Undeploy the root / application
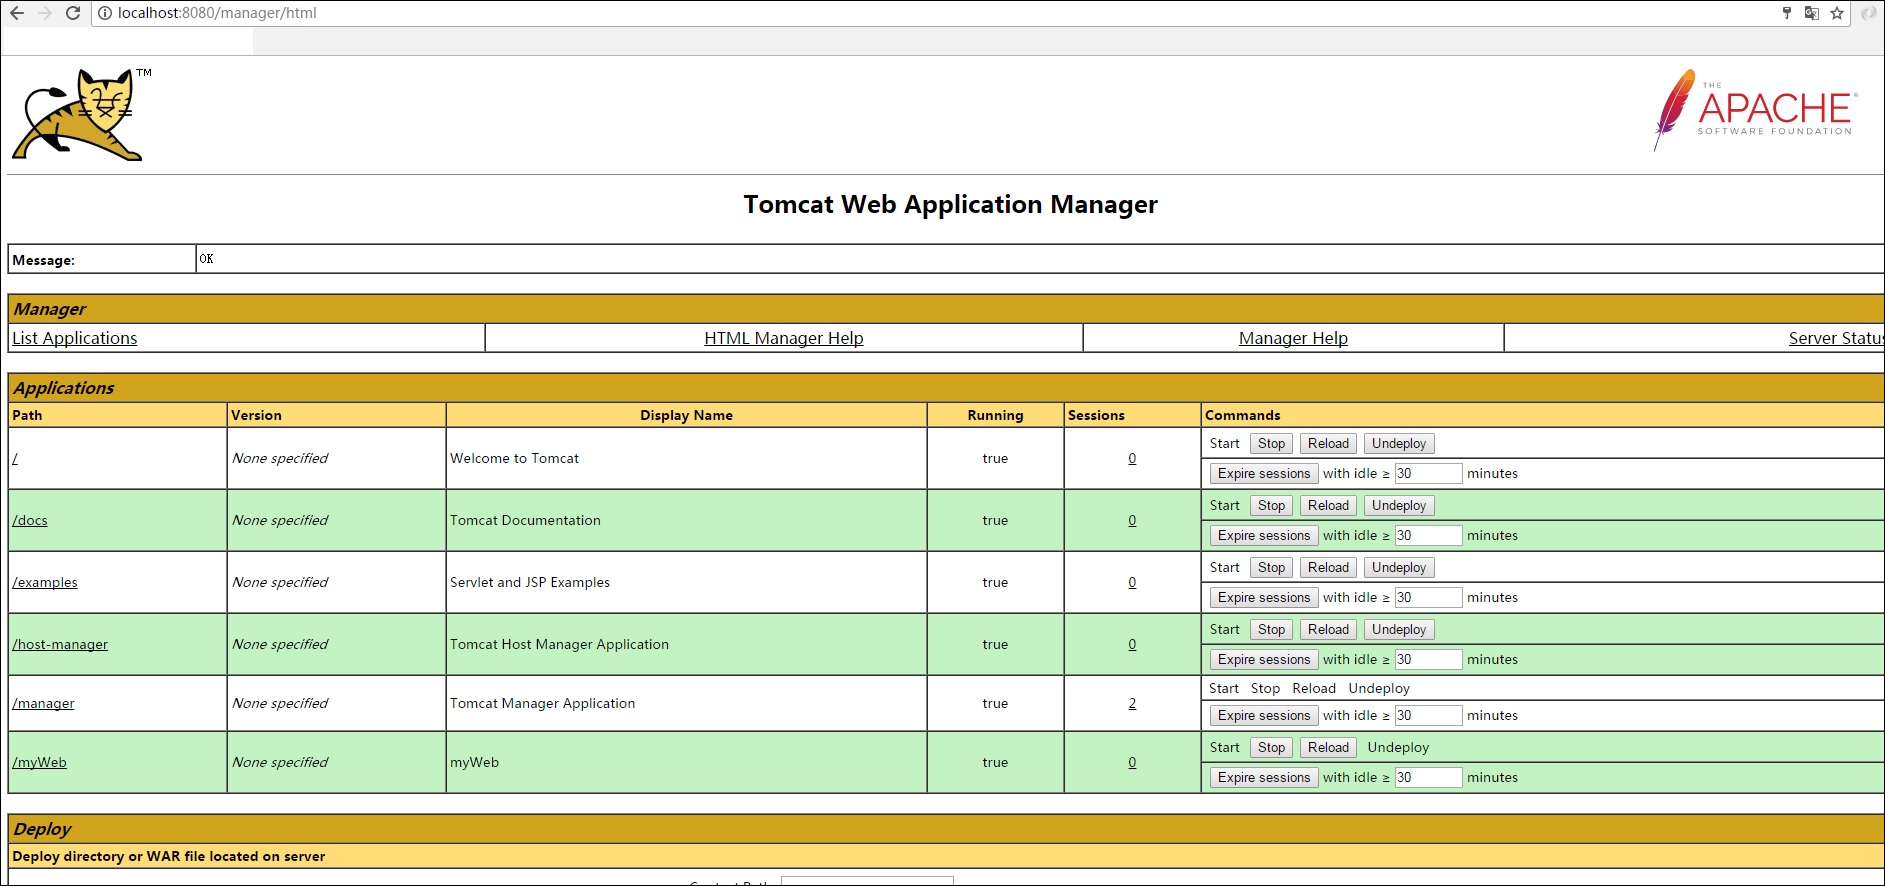This screenshot has width=1885, height=886. (x=1399, y=443)
